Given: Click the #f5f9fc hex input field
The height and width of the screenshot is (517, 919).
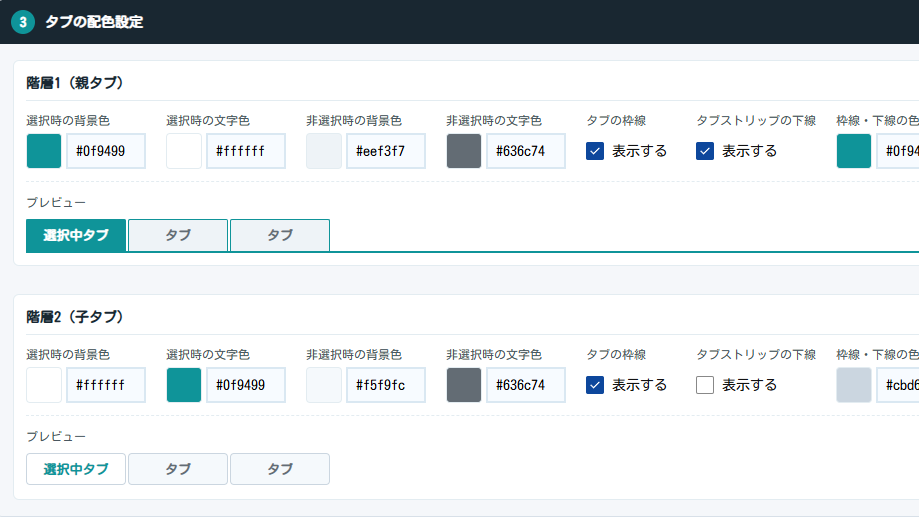Looking at the screenshot, I should point(386,385).
